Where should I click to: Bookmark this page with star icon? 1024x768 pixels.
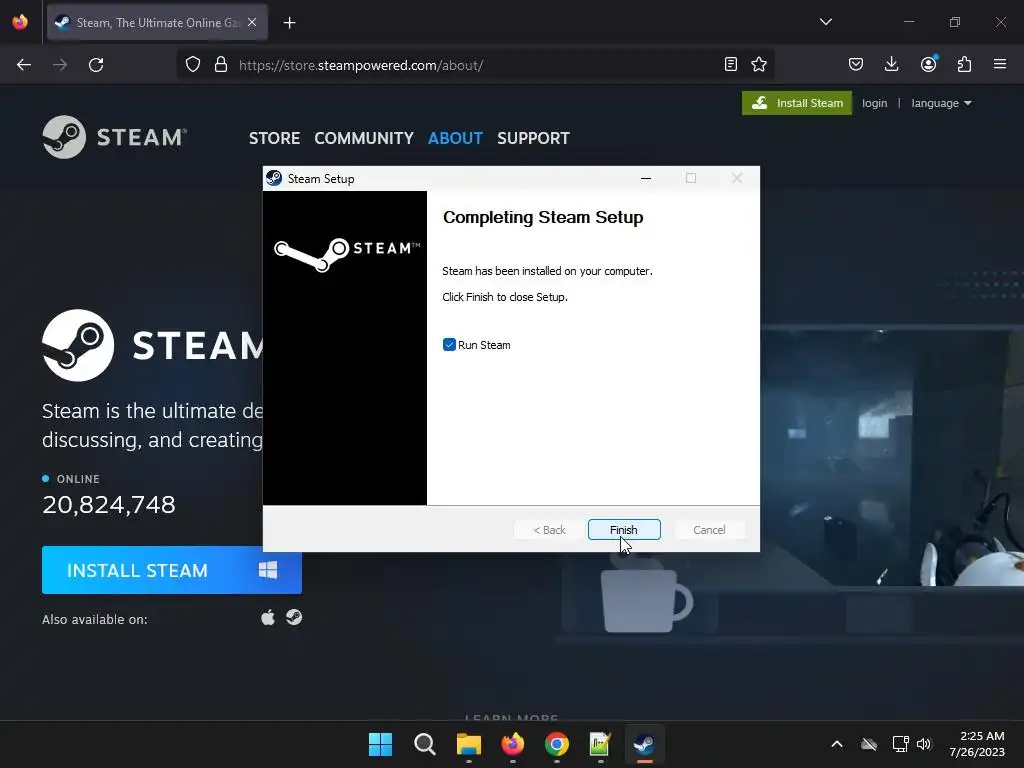pyautogui.click(x=759, y=64)
